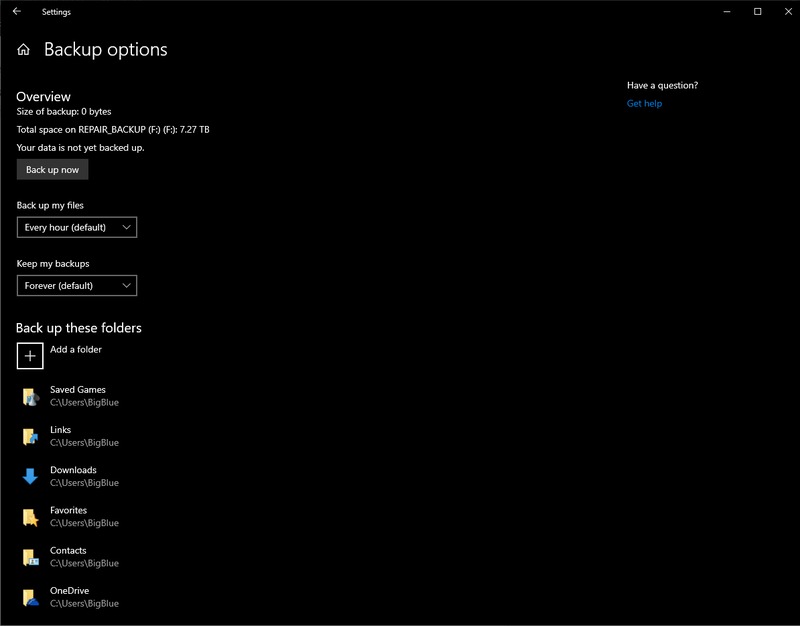Screen dimensions: 800x626
Task: Open the 'Keep my backups' retention dropdown
Action: click(x=76, y=286)
